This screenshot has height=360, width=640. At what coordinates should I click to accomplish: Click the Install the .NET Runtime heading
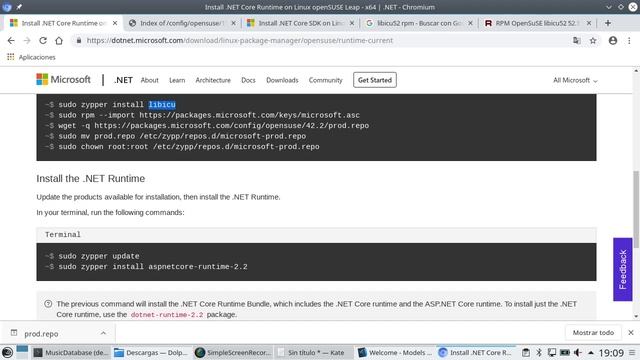(x=91, y=178)
